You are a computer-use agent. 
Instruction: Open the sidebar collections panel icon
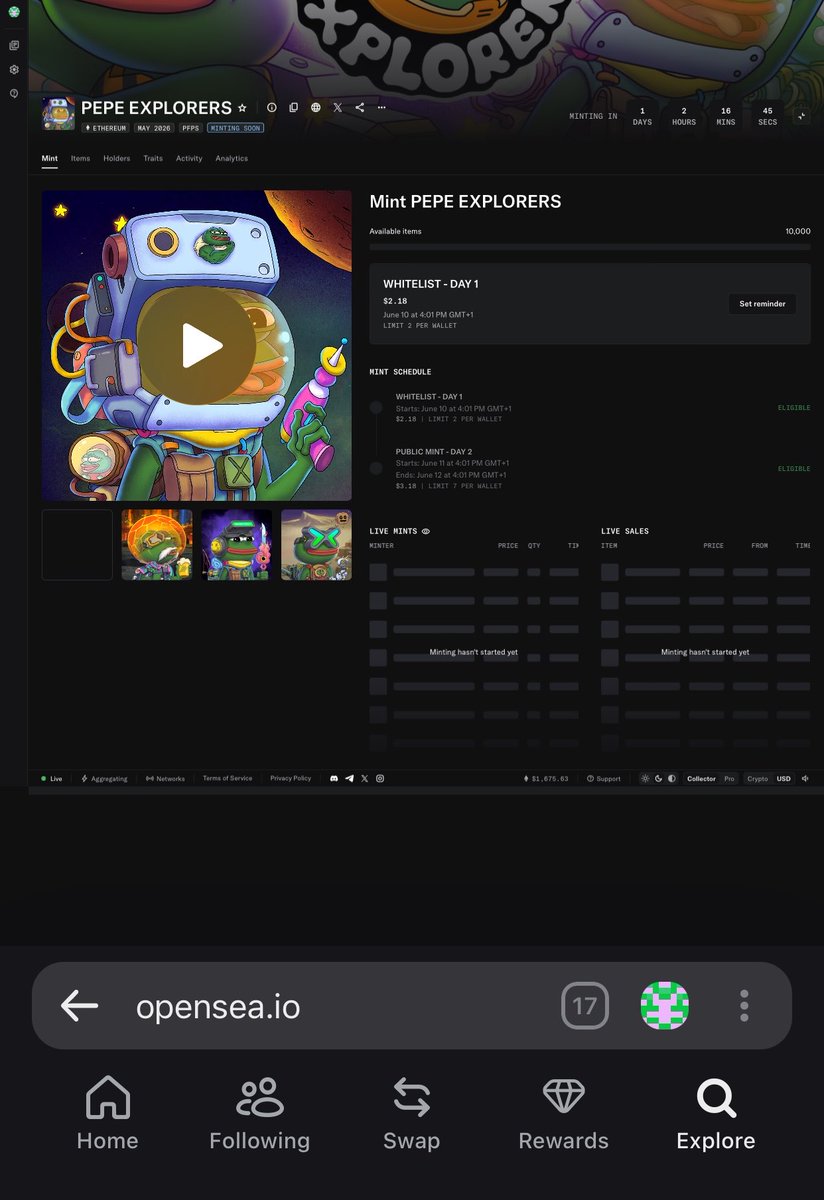point(14,46)
